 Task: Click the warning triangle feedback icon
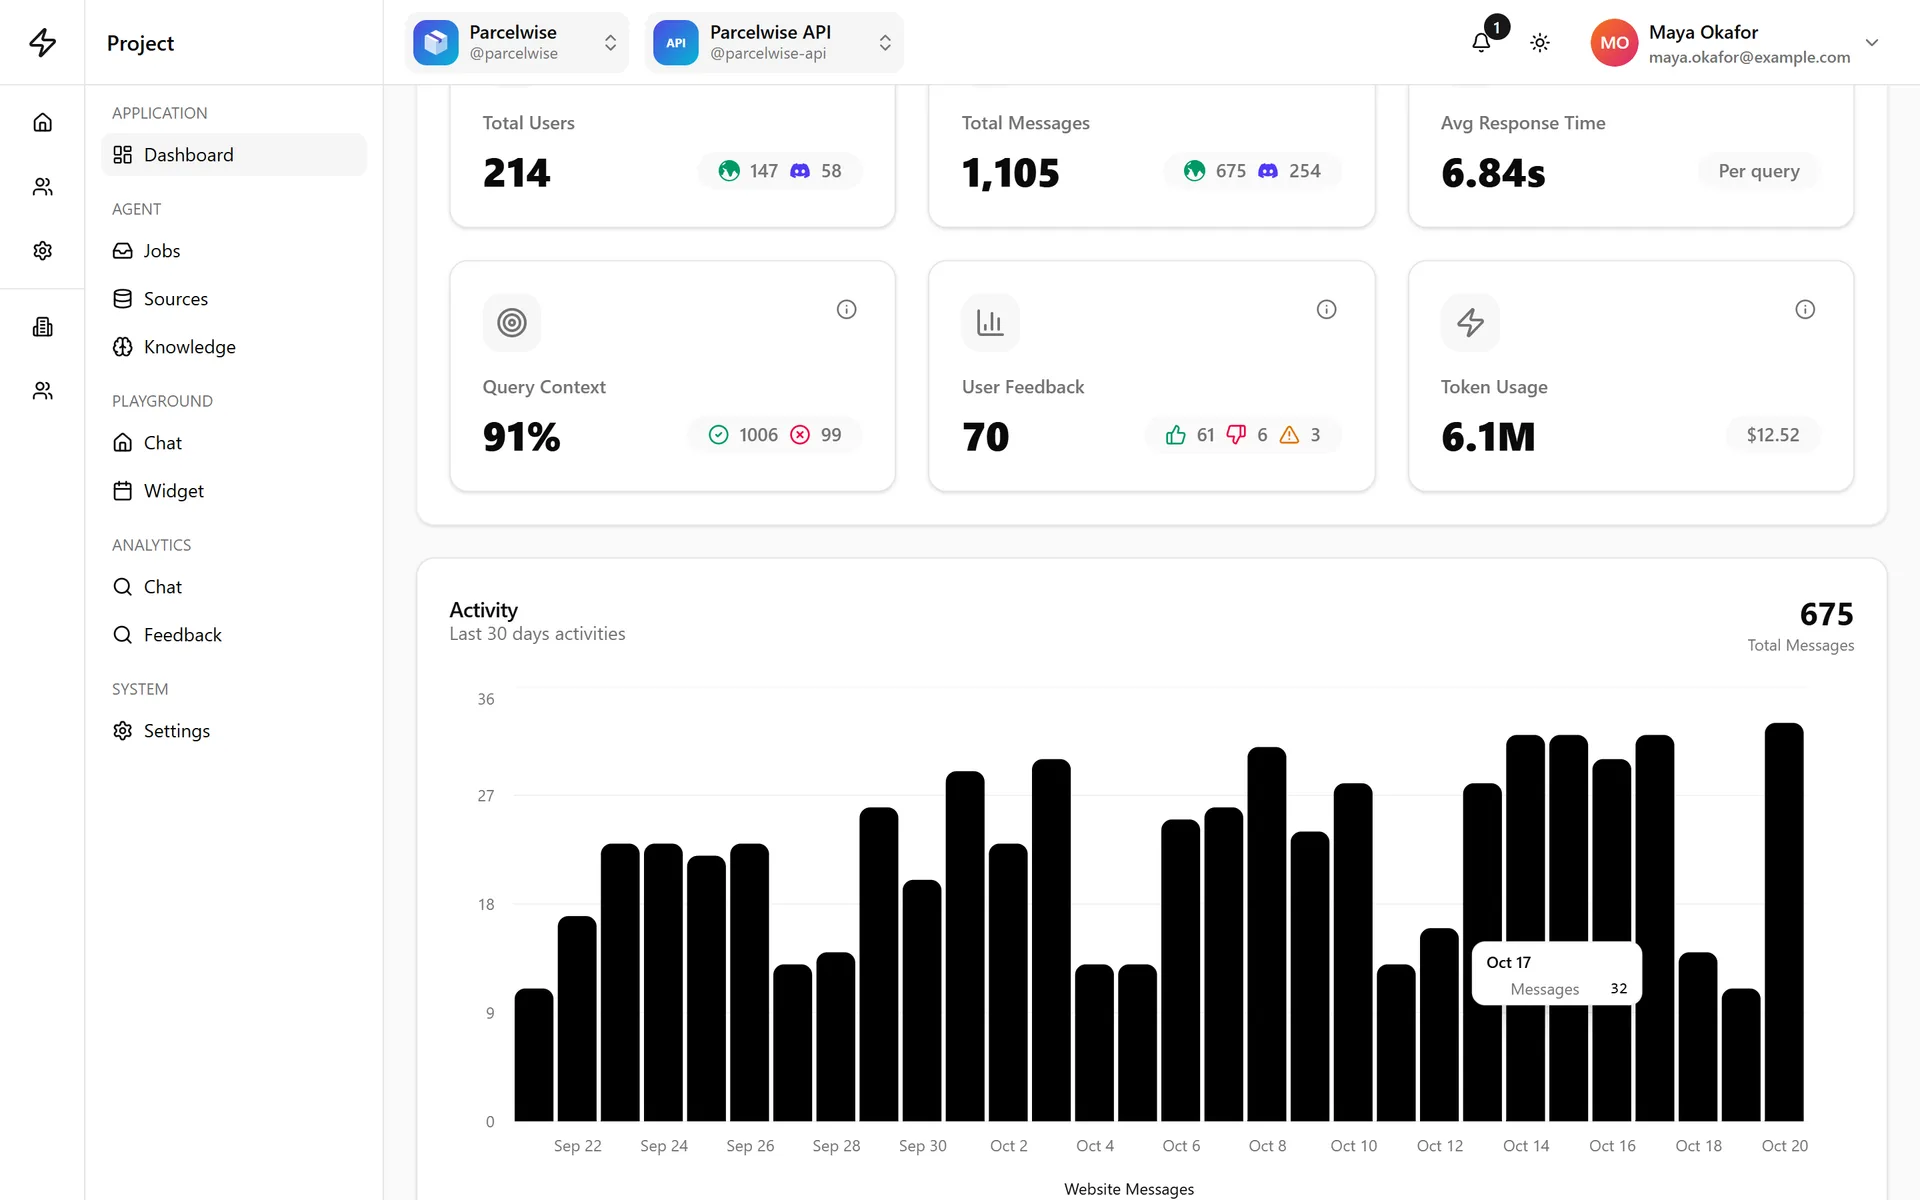coord(1289,434)
